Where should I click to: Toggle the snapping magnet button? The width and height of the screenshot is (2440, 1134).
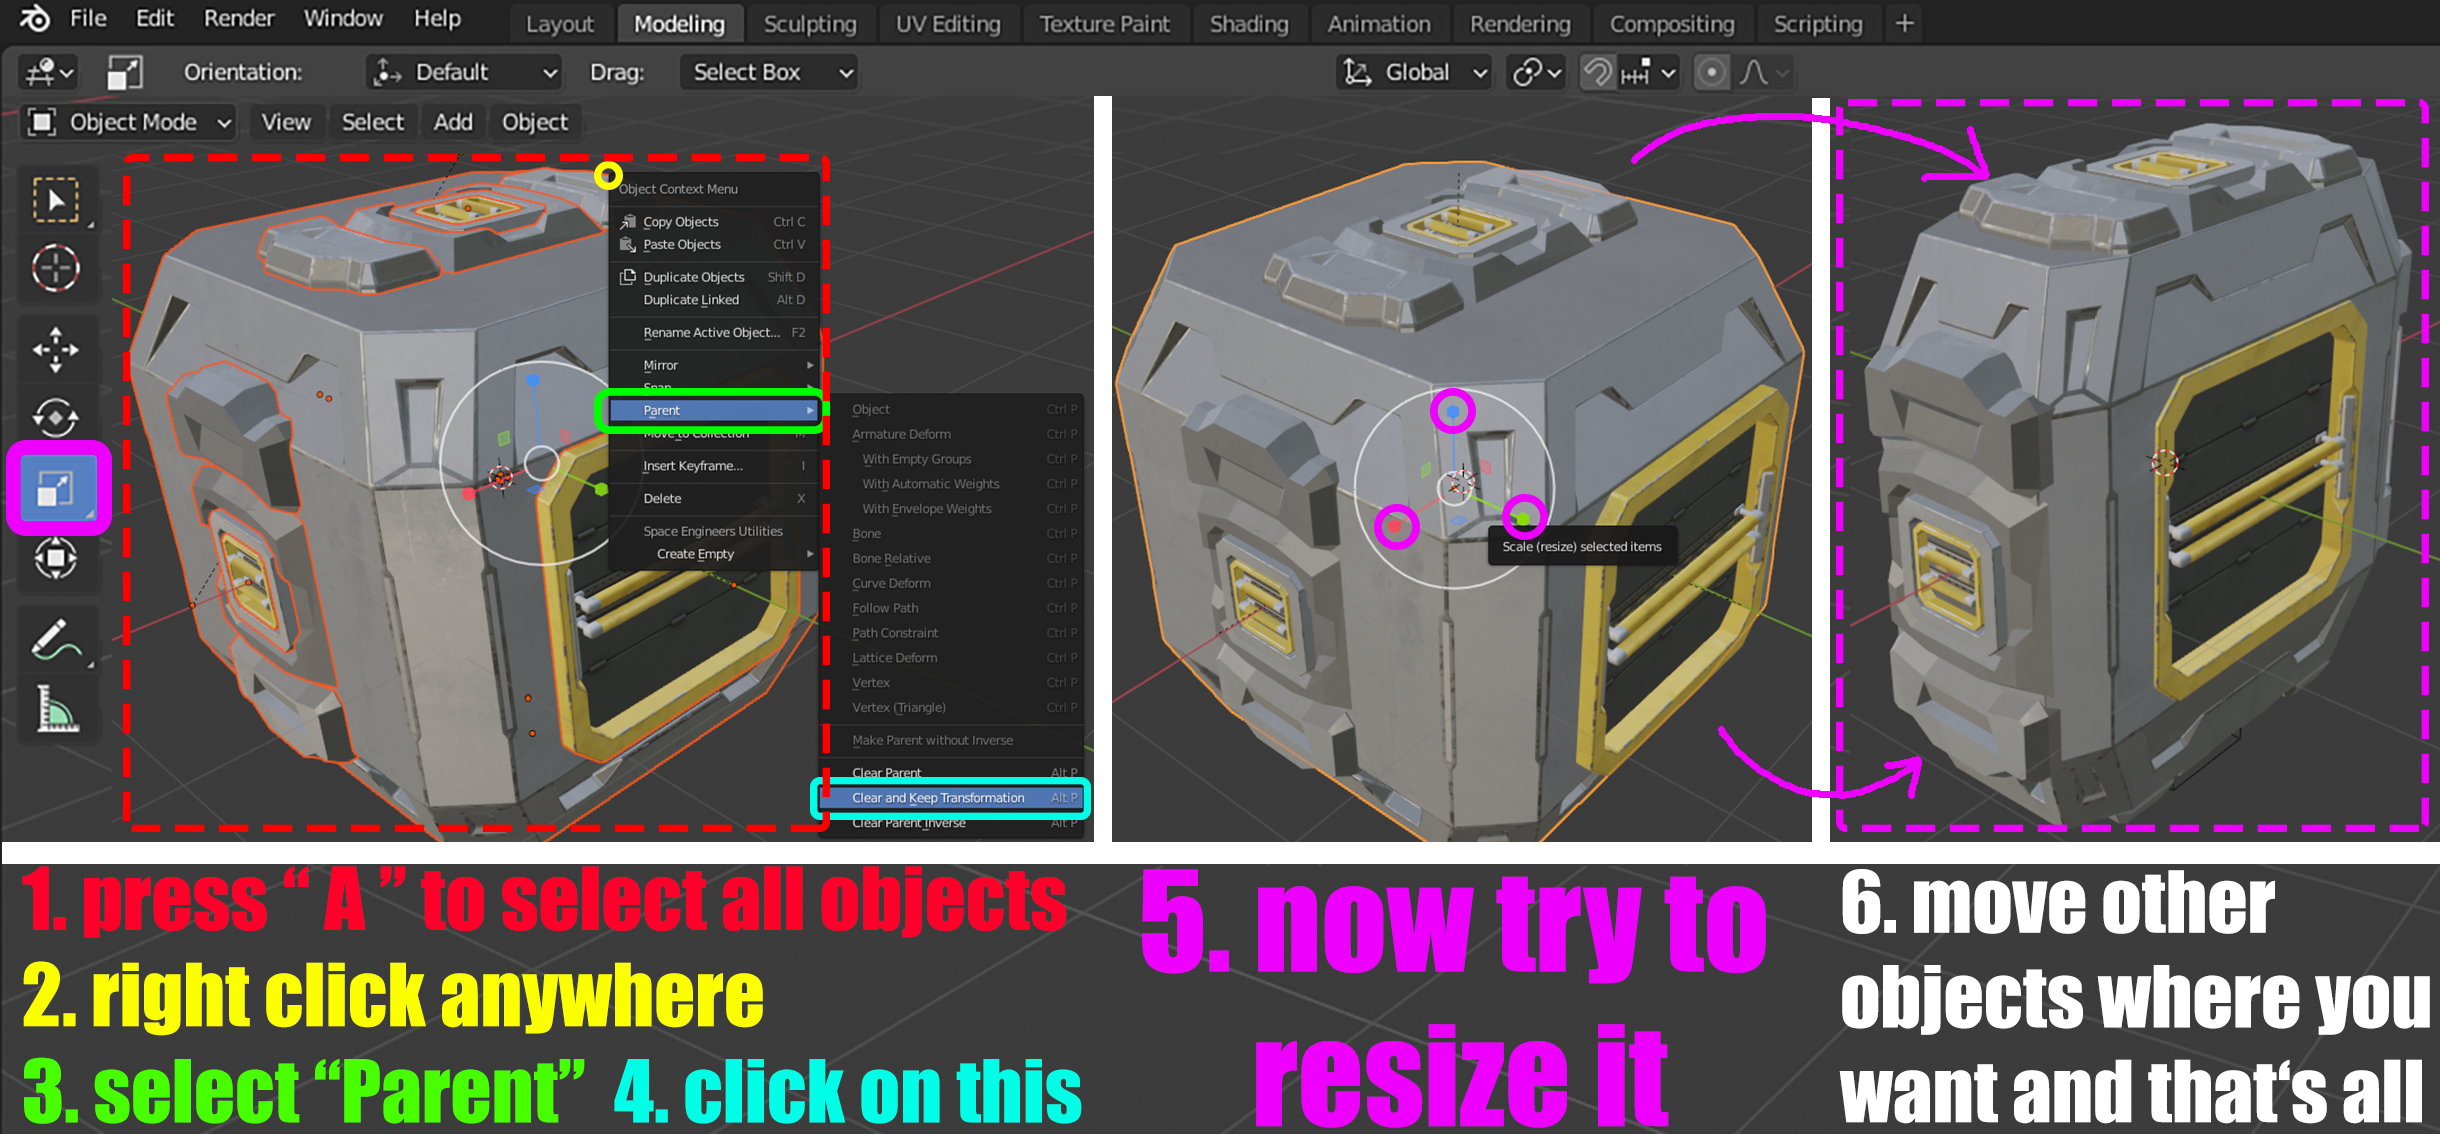1597,72
